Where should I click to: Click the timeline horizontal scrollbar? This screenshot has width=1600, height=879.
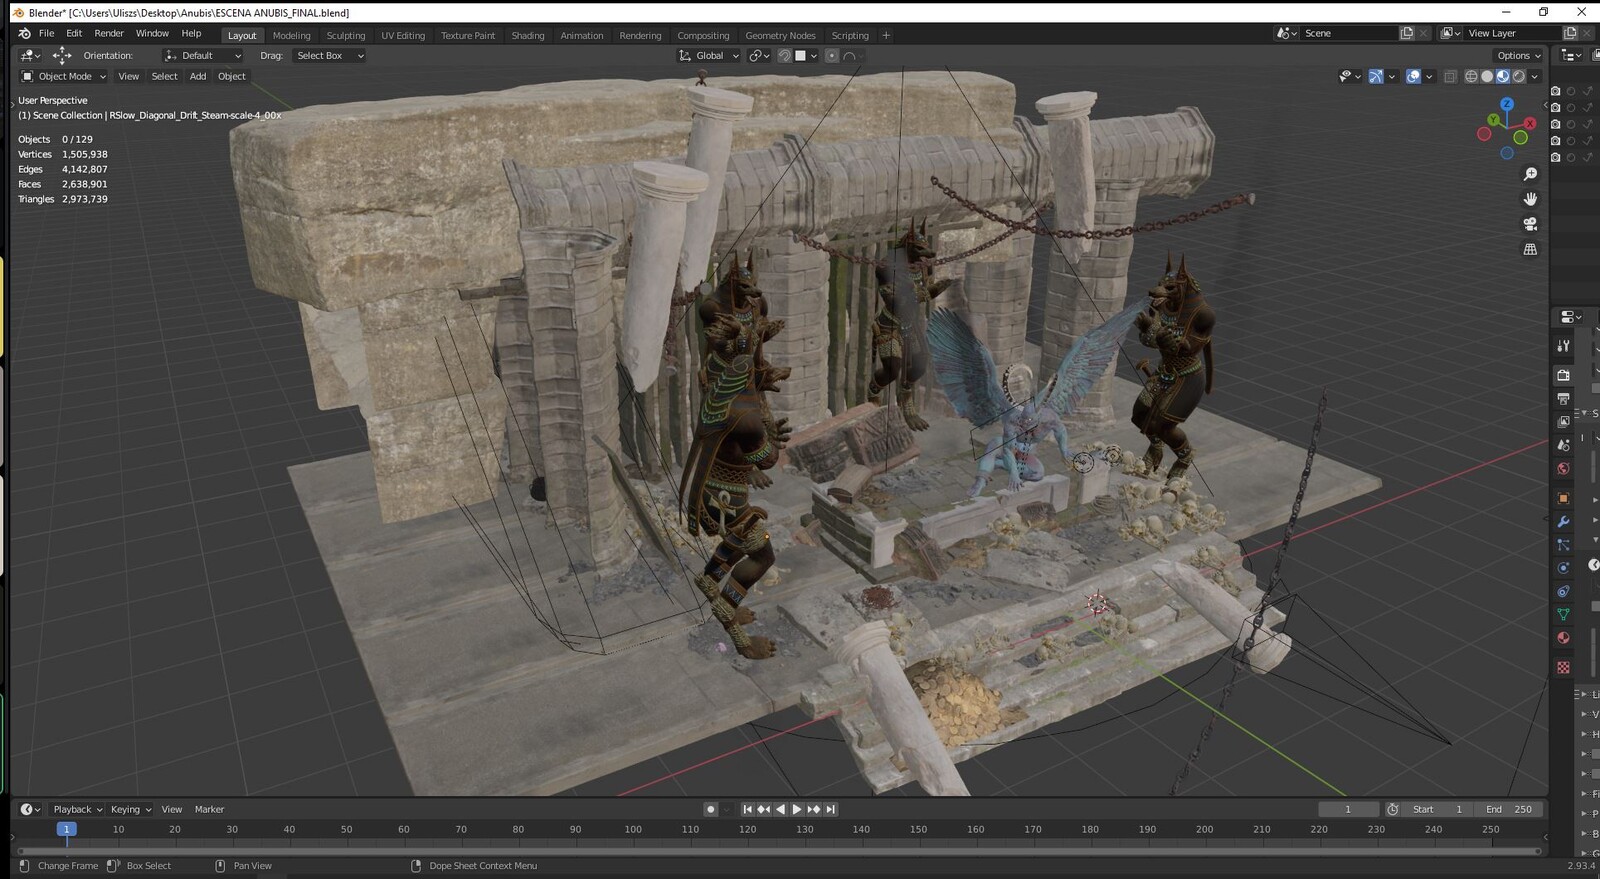[779, 851]
